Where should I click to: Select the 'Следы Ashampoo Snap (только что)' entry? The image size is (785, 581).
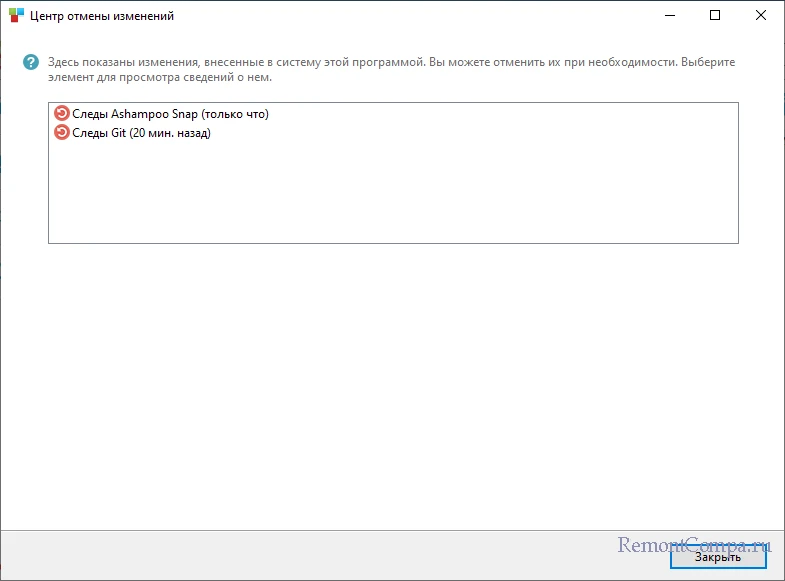[162, 114]
